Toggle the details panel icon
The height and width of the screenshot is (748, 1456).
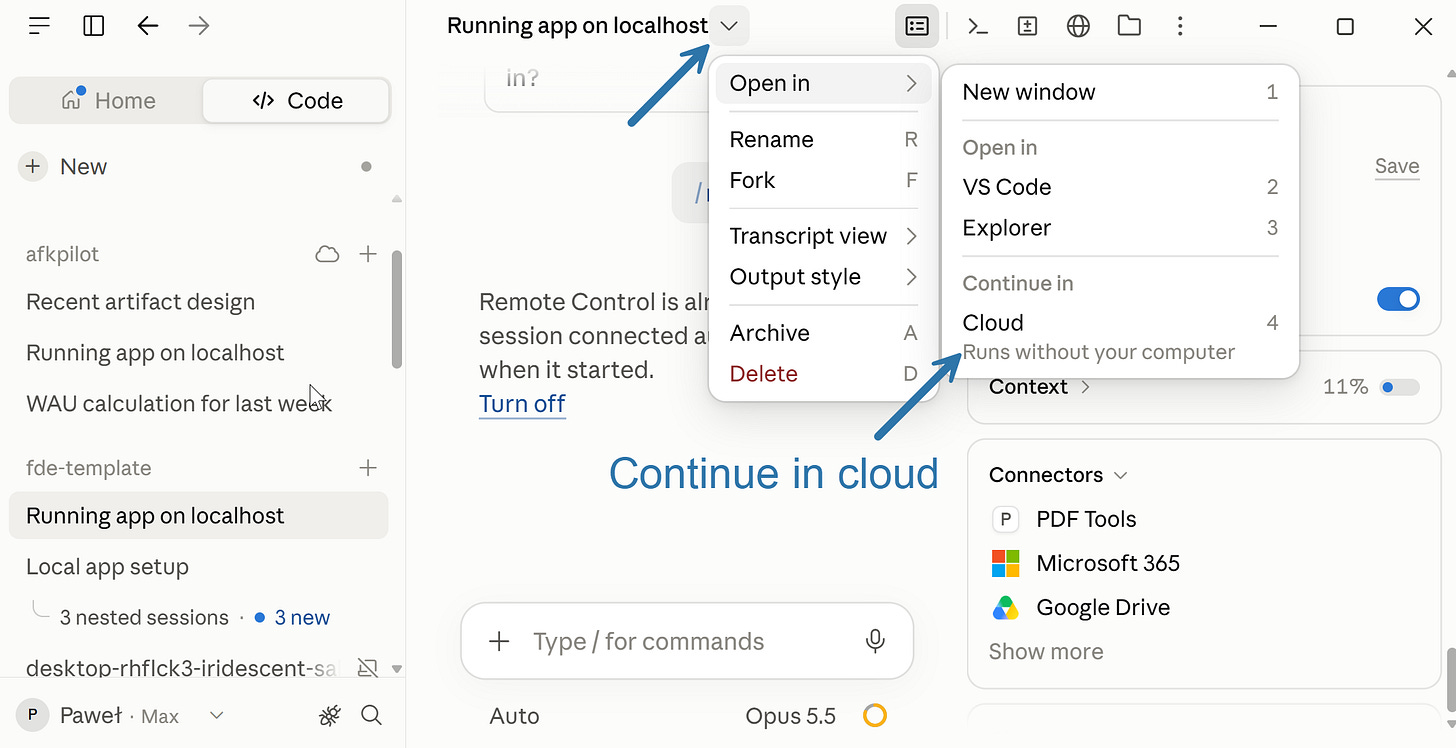coord(917,27)
